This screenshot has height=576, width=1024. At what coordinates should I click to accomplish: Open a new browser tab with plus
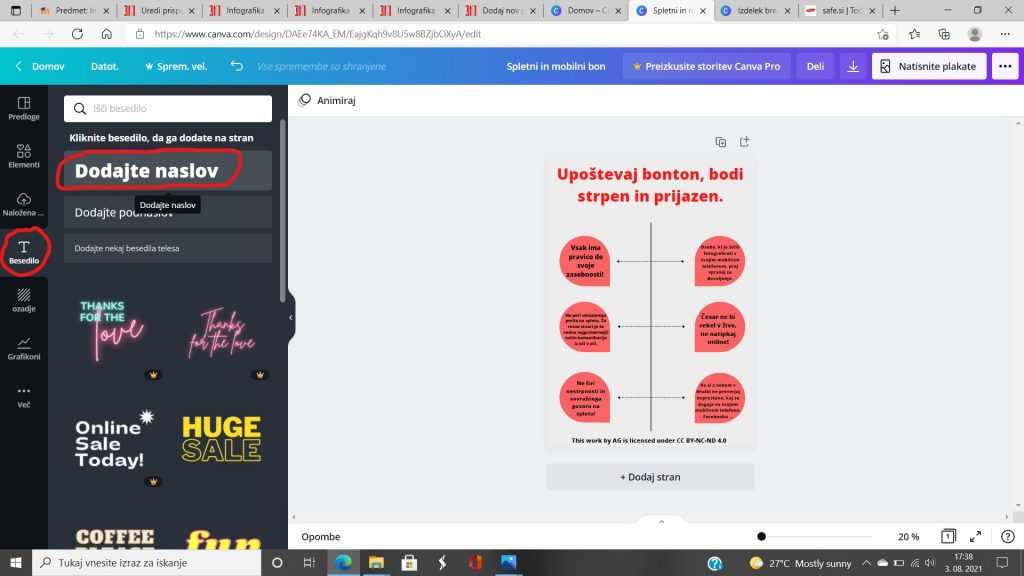pos(895,10)
